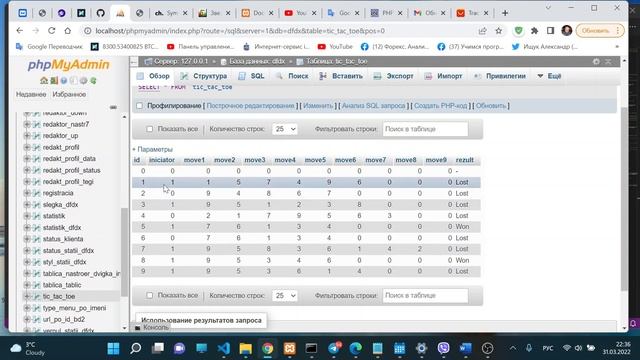Viewport: 640px width, 360px height.
Task: Click the page settings gear icon in phpMyAdmin header
Action: [596, 61]
